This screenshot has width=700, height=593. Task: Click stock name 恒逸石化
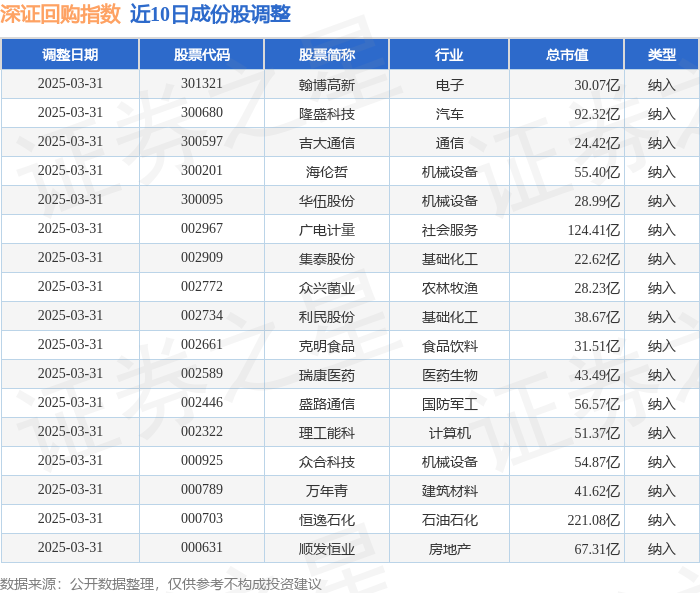pos(327,520)
